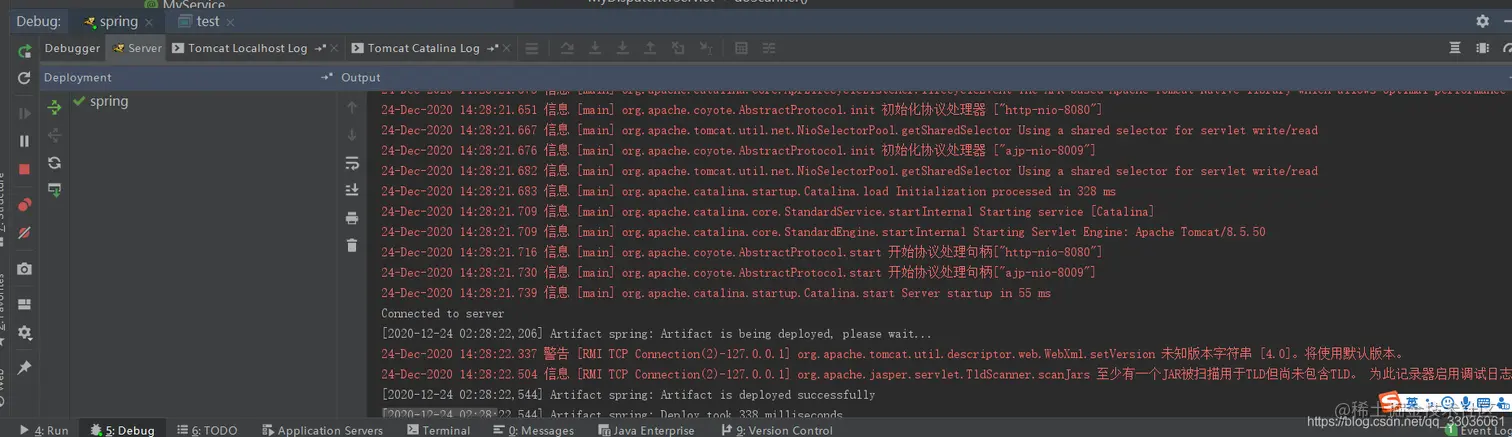The height and width of the screenshot is (437, 1512).
Task: Click Force Step Into icon
Action: tap(622, 48)
